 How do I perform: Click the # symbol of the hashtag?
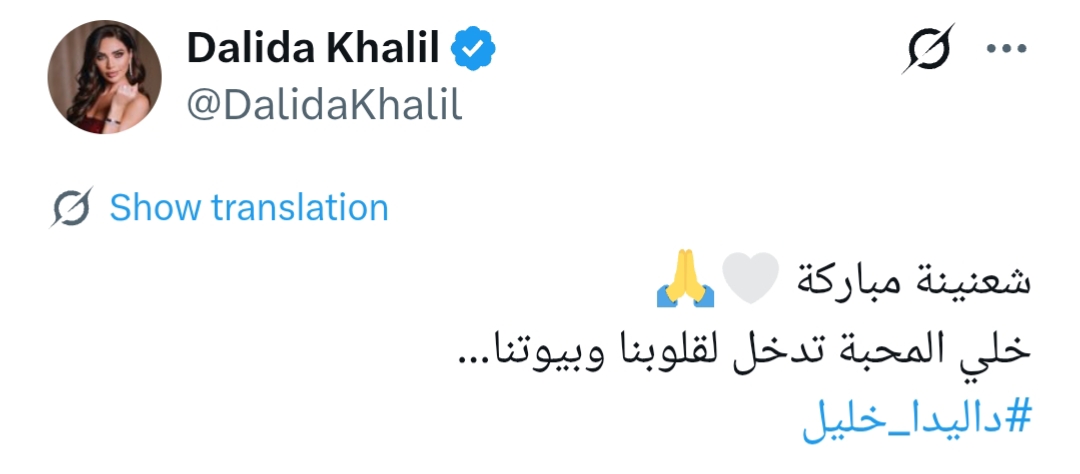click(1016, 415)
